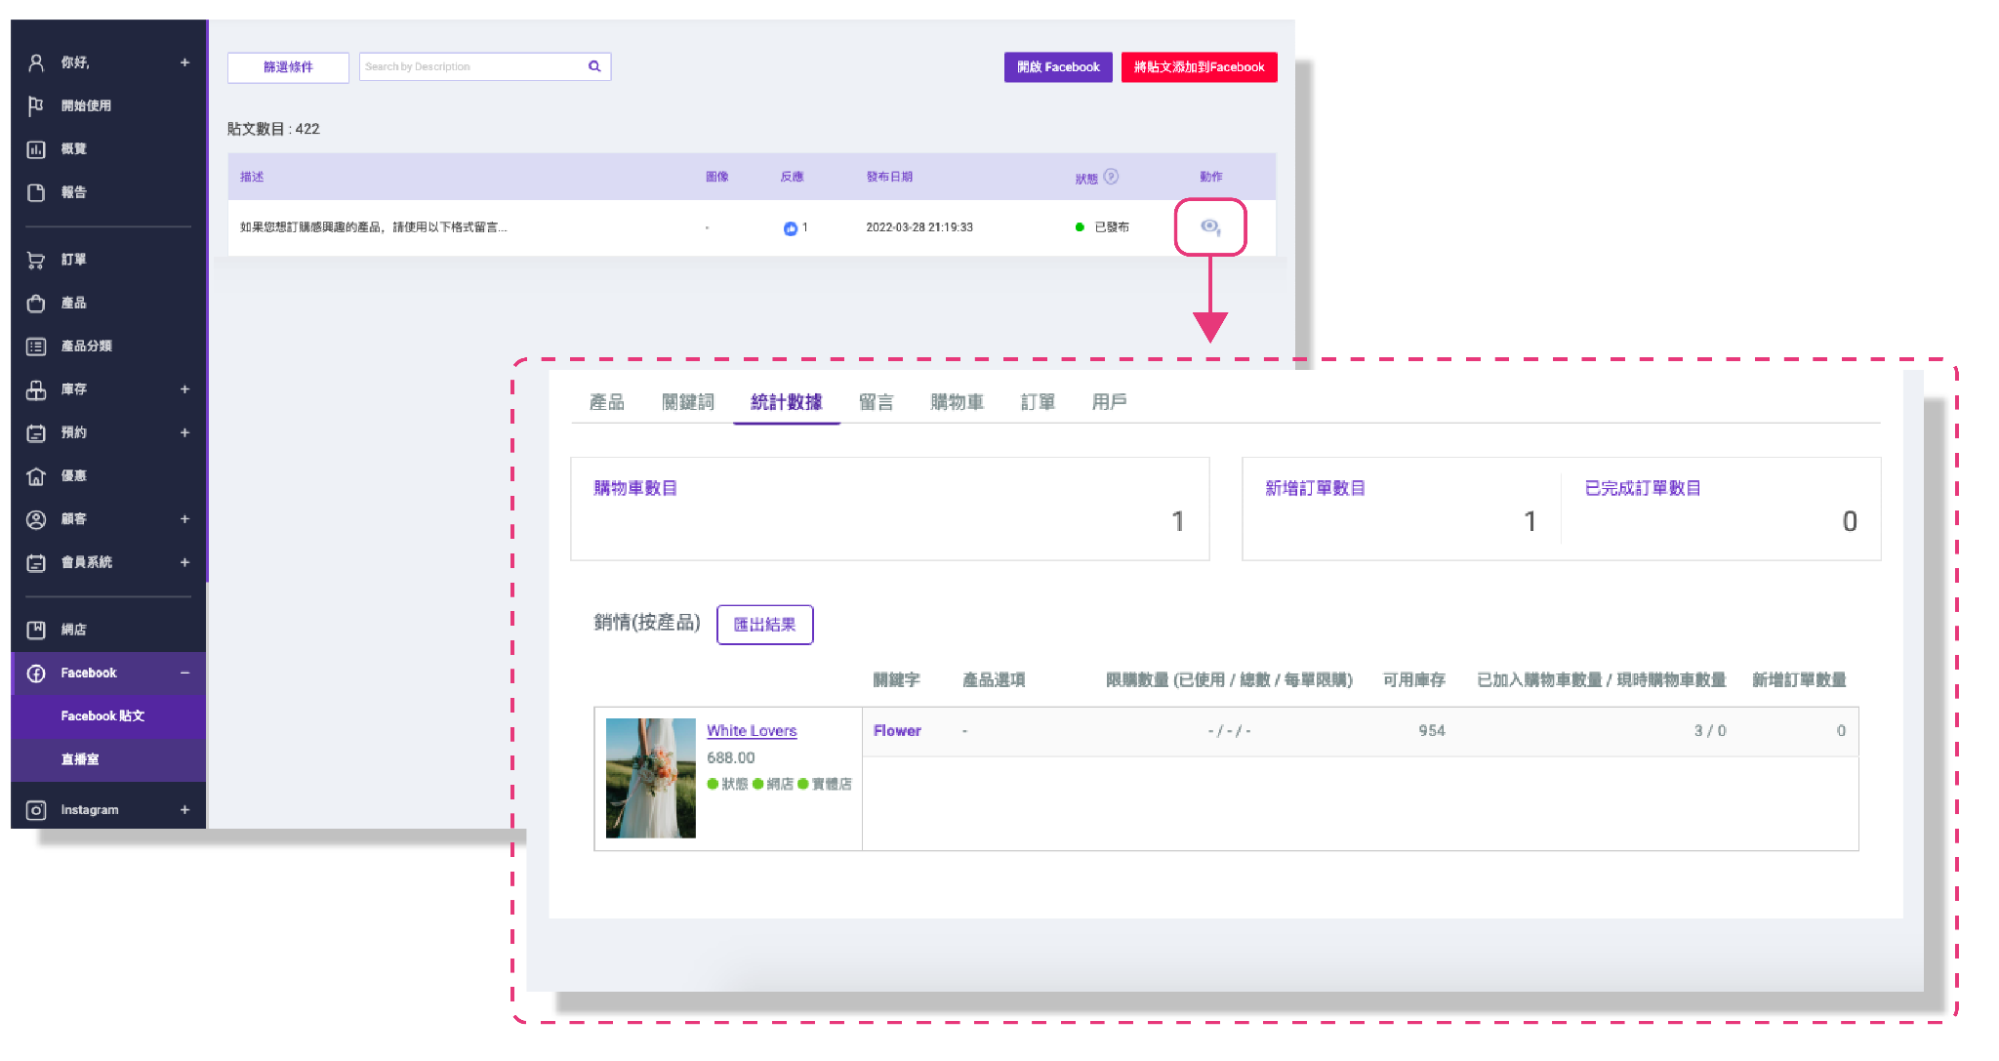Click the 開啟 Facebook button

click(1058, 67)
